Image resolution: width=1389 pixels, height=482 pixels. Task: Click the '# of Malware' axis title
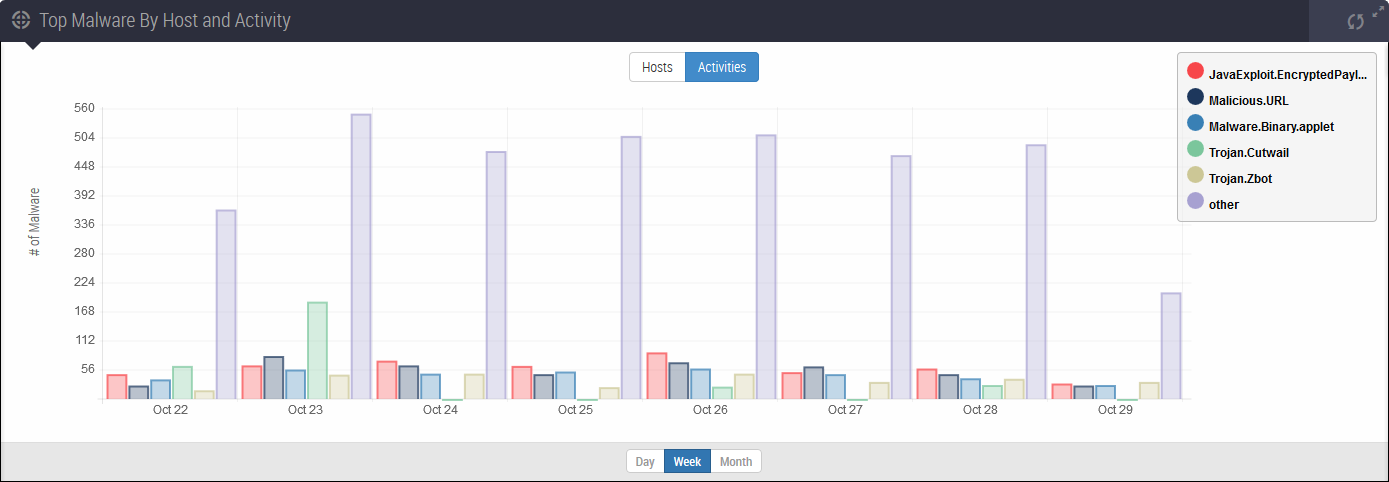(35, 221)
